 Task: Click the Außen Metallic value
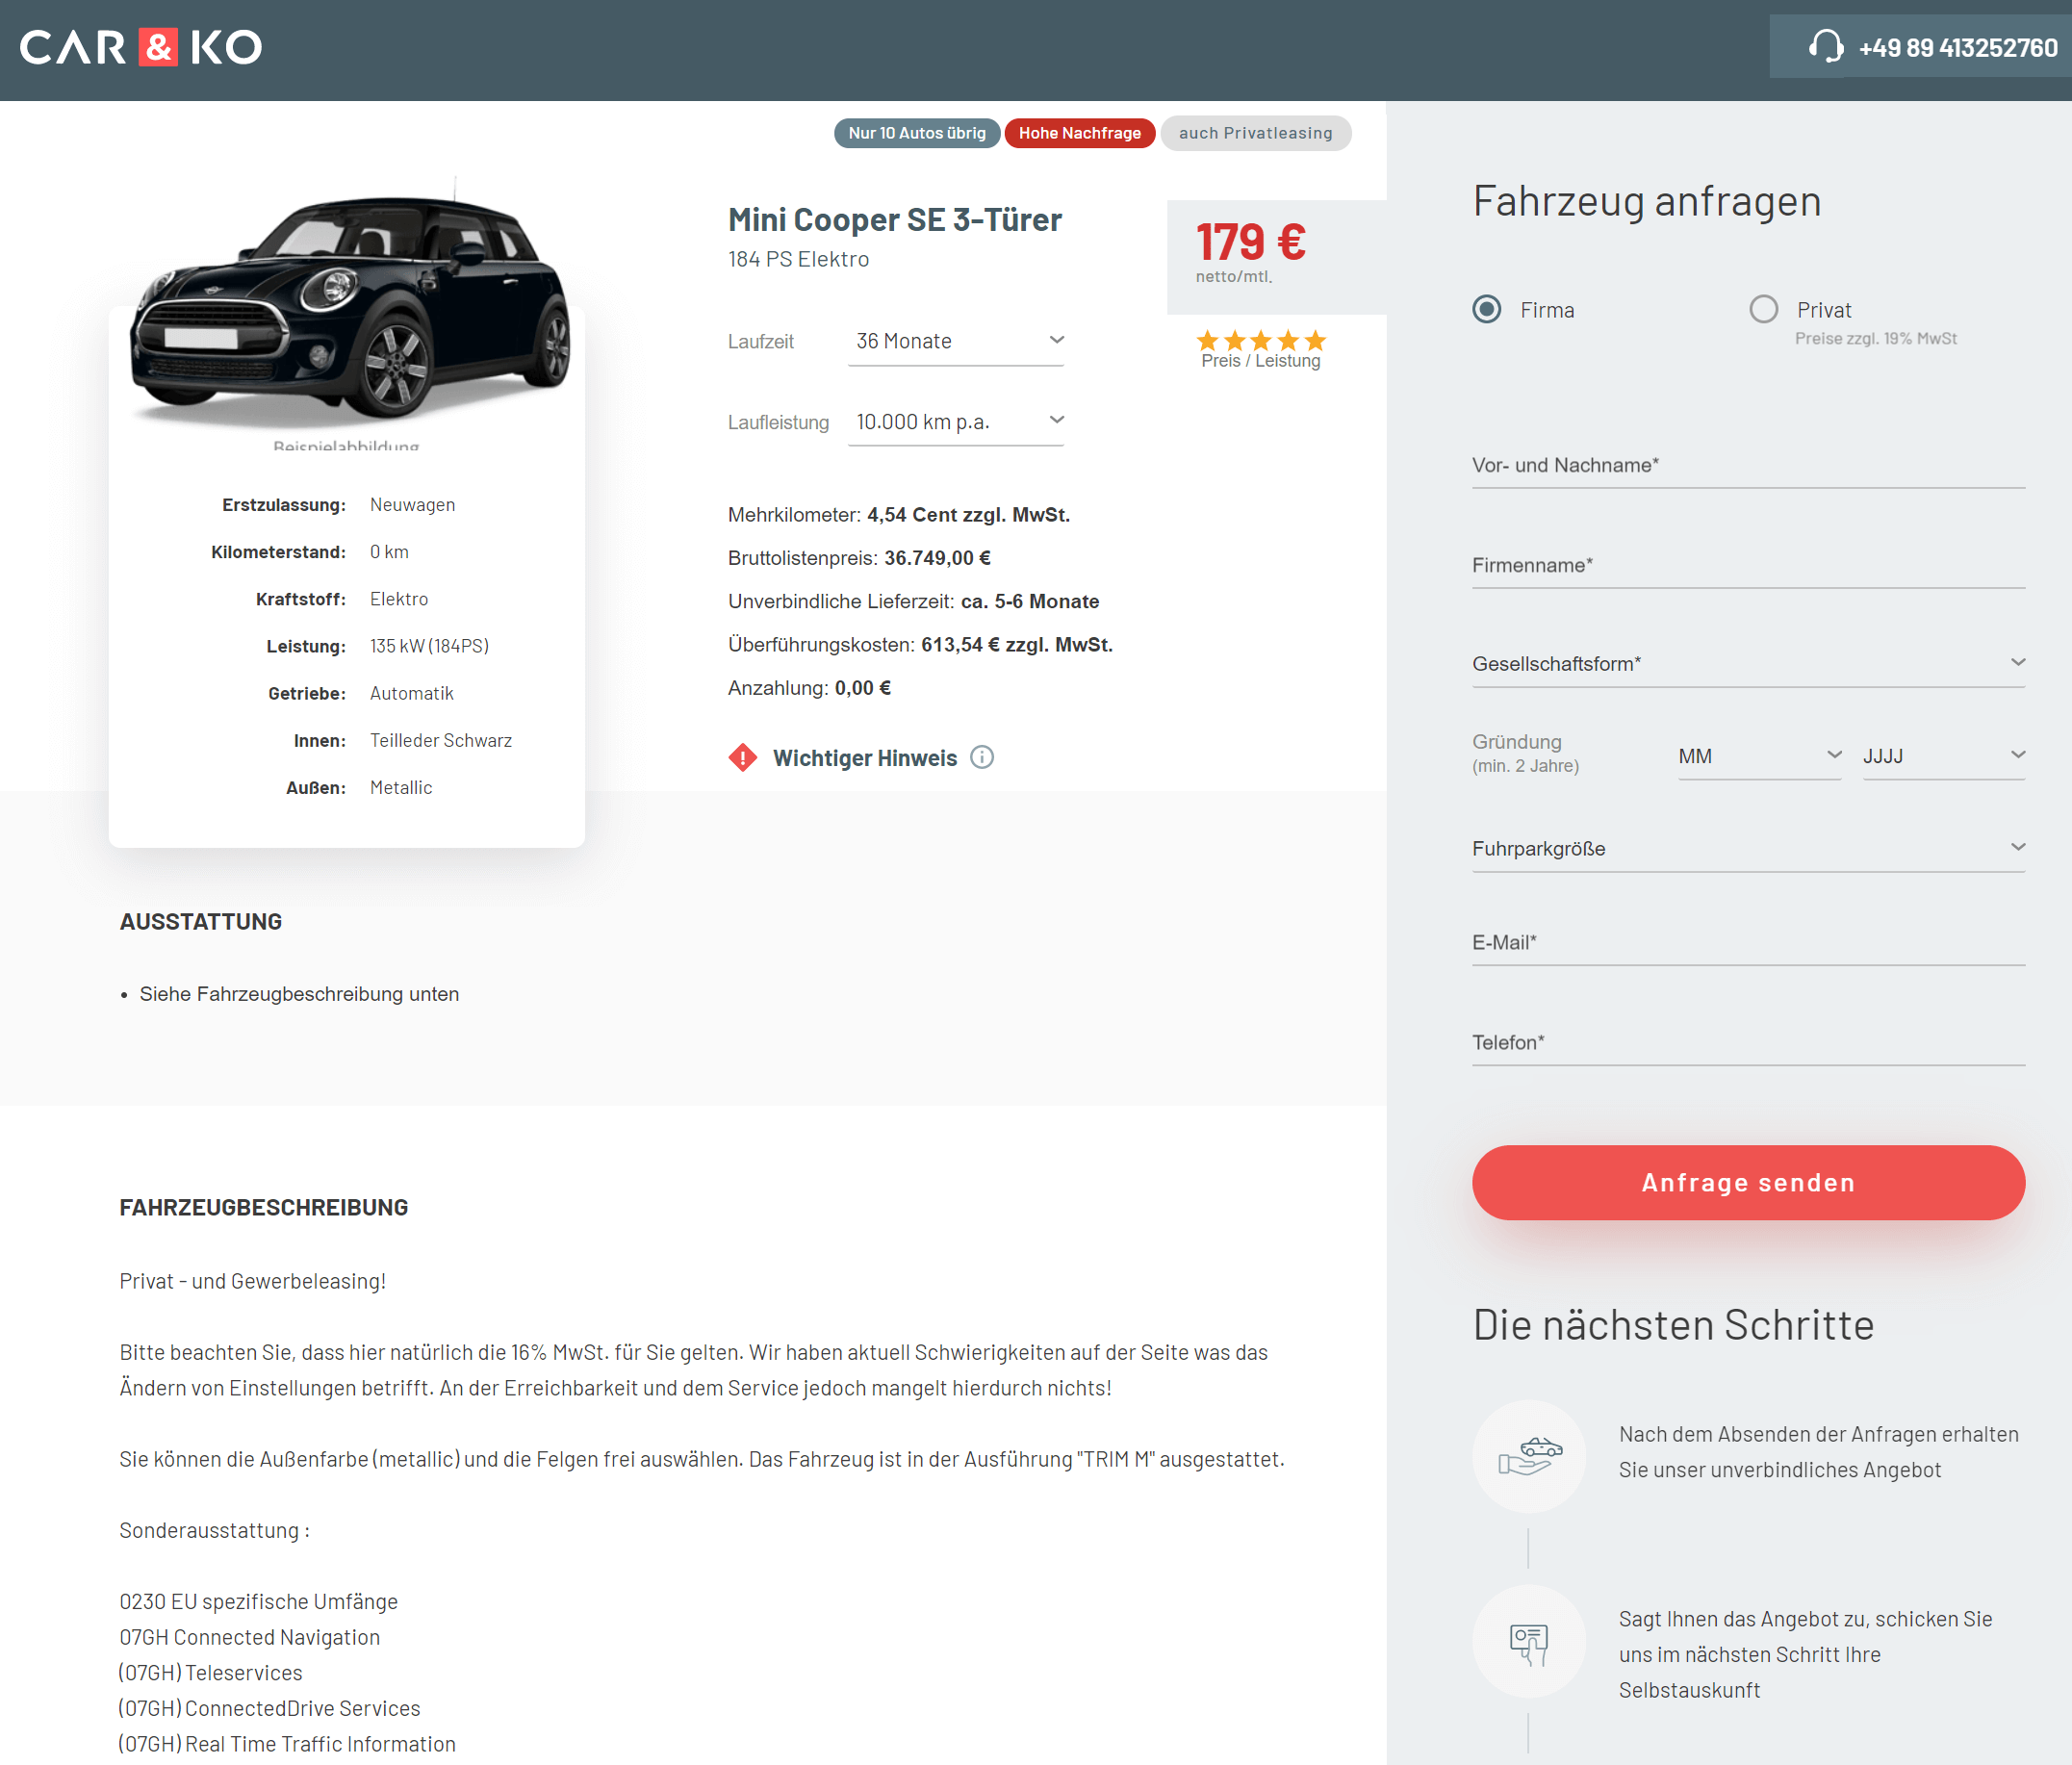[x=401, y=787]
